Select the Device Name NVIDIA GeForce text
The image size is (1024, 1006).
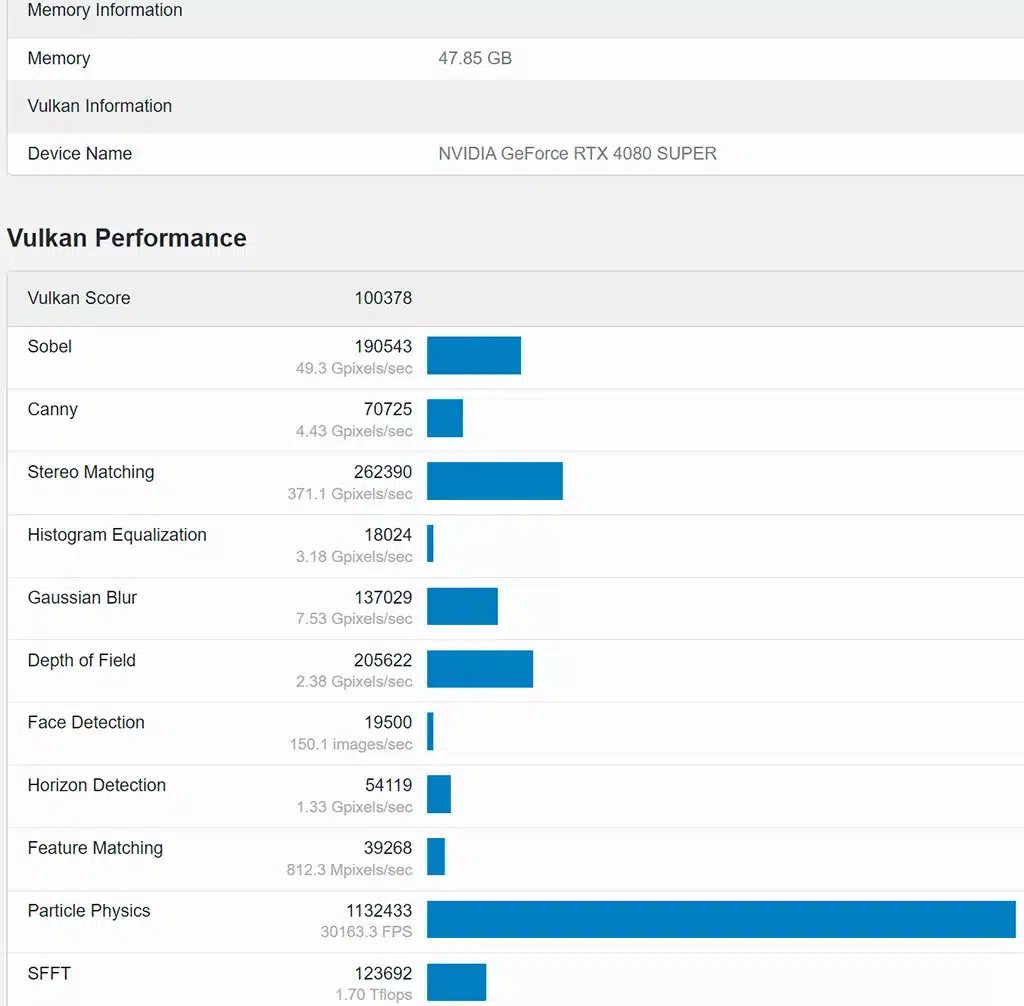pyautogui.click(x=577, y=154)
